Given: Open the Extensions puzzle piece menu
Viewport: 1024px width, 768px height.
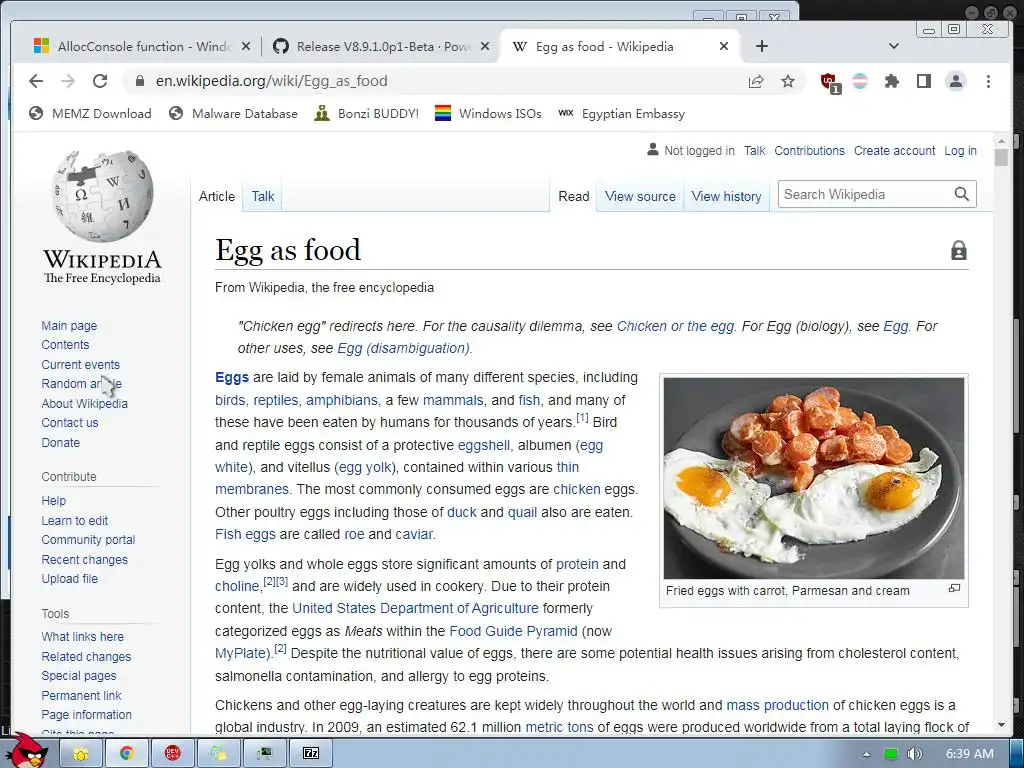Looking at the screenshot, I should point(891,81).
